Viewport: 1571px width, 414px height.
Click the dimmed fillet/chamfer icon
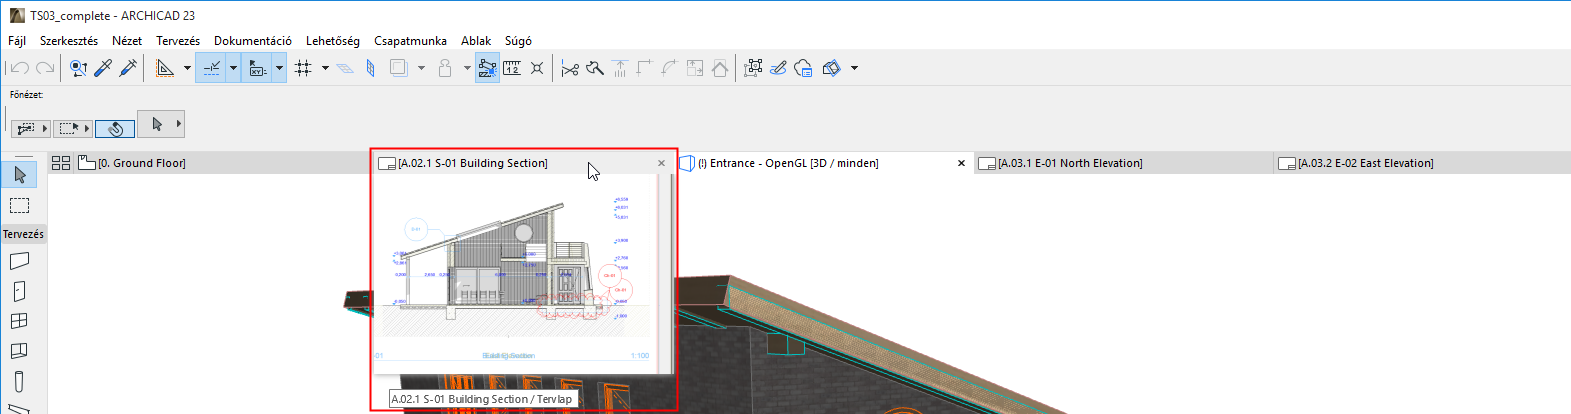669,68
